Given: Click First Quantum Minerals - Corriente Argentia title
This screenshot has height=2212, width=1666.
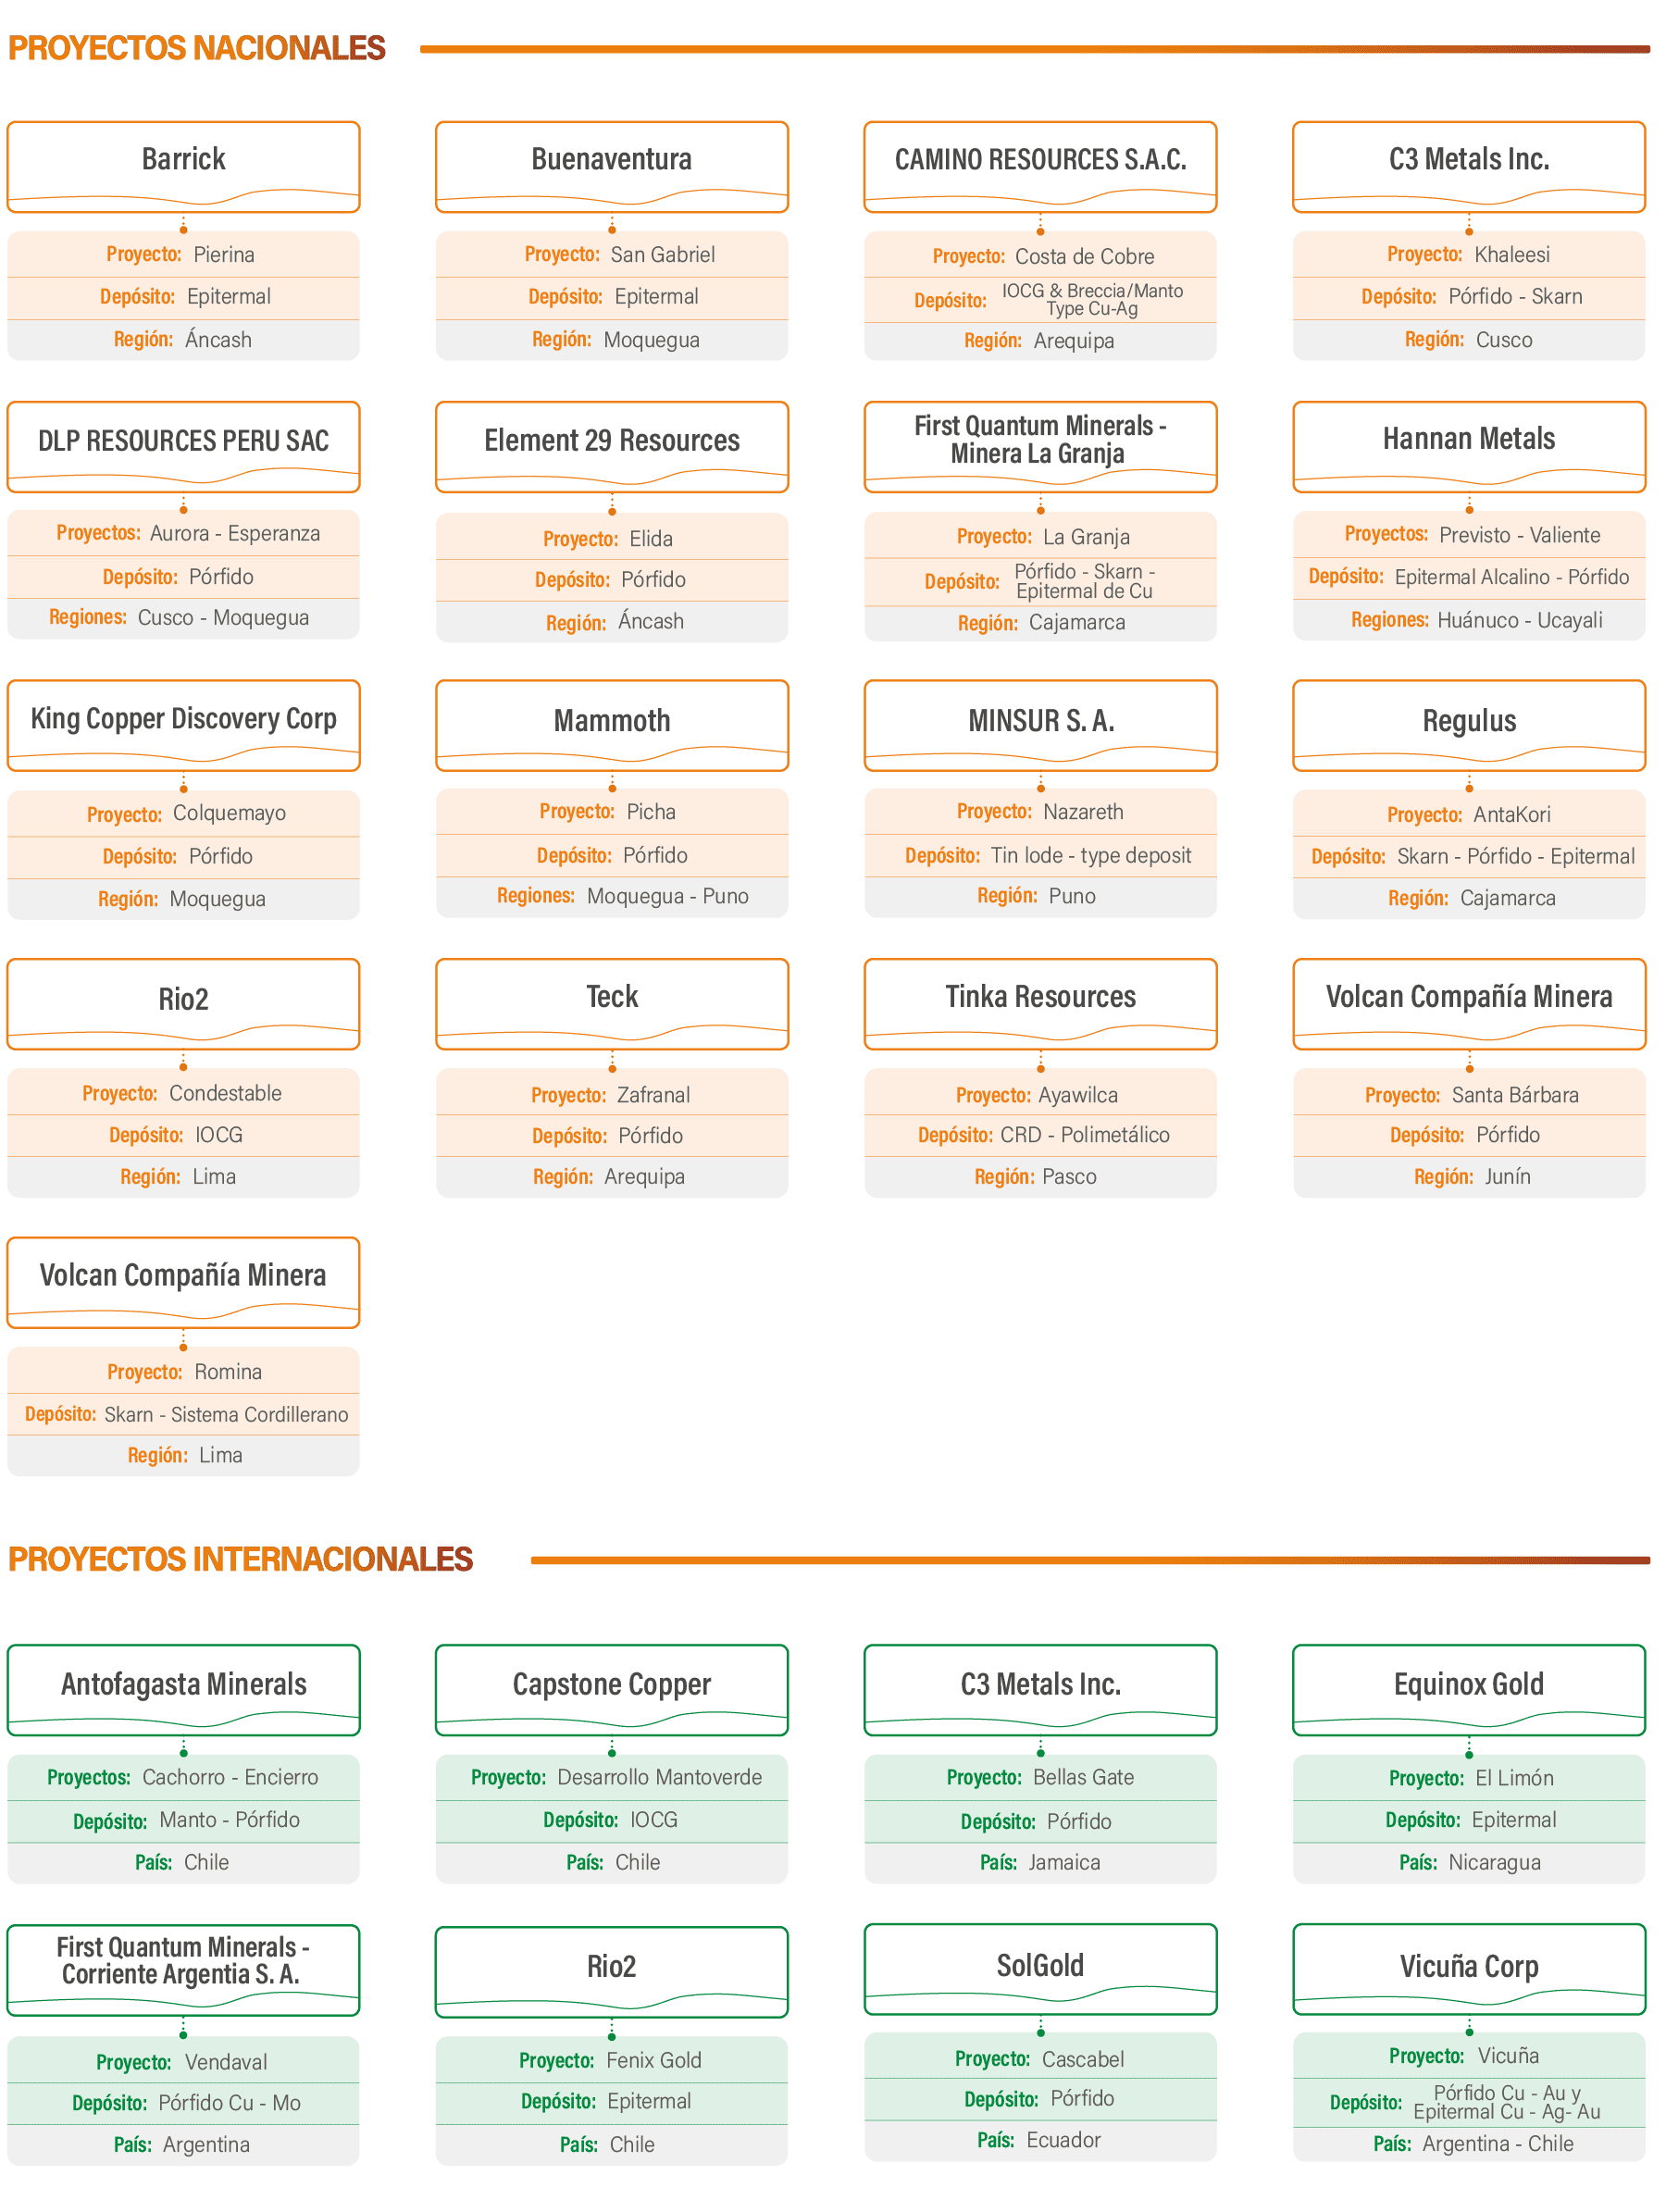Looking at the screenshot, I should [x=183, y=1960].
